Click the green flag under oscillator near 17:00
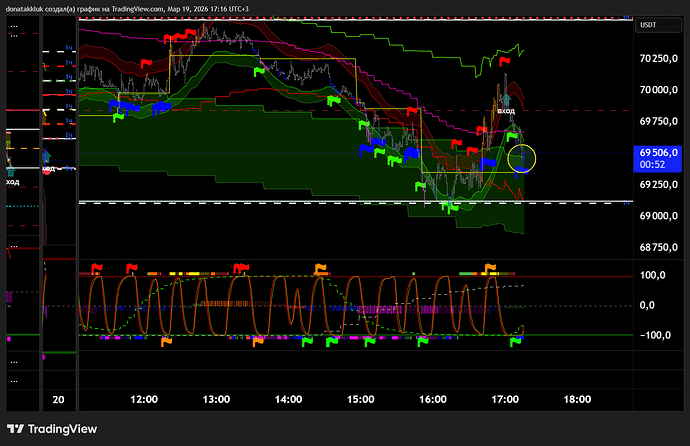The image size is (690, 446). (517, 342)
